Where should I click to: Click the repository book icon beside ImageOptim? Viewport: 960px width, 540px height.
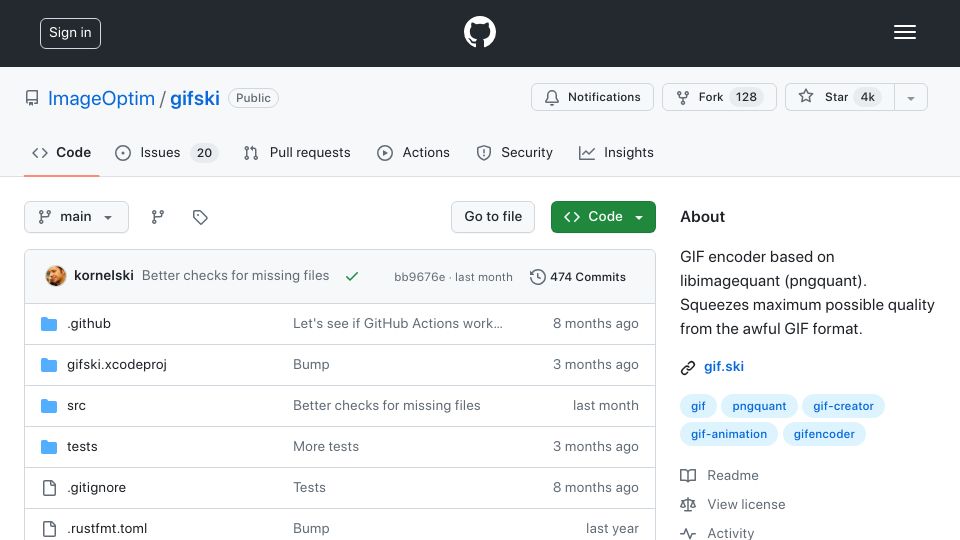tap(32, 98)
